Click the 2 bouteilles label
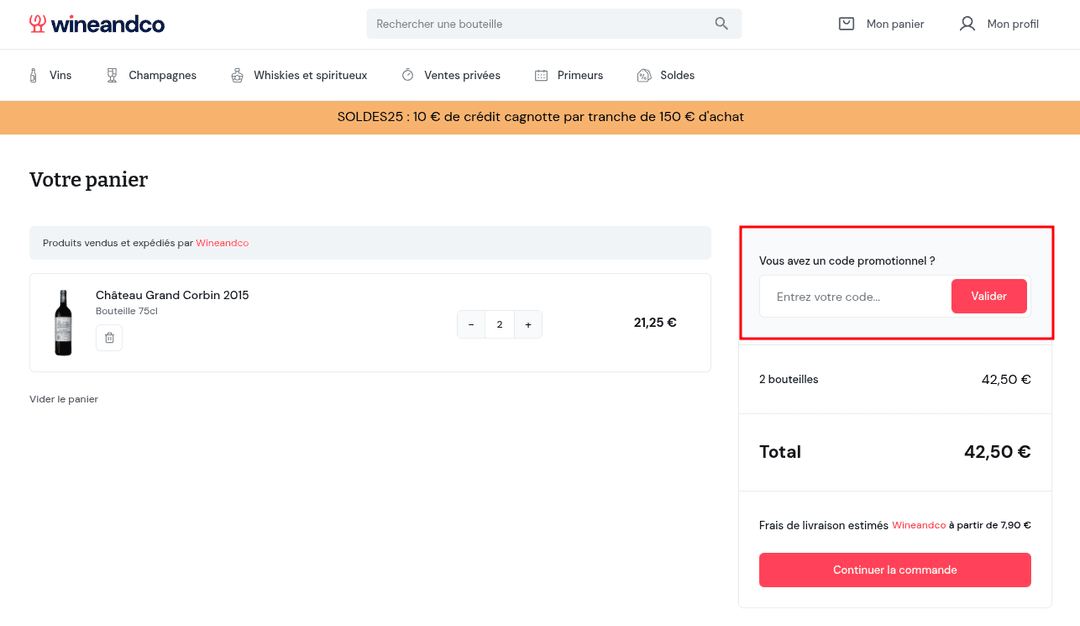1080x626 pixels. click(789, 379)
